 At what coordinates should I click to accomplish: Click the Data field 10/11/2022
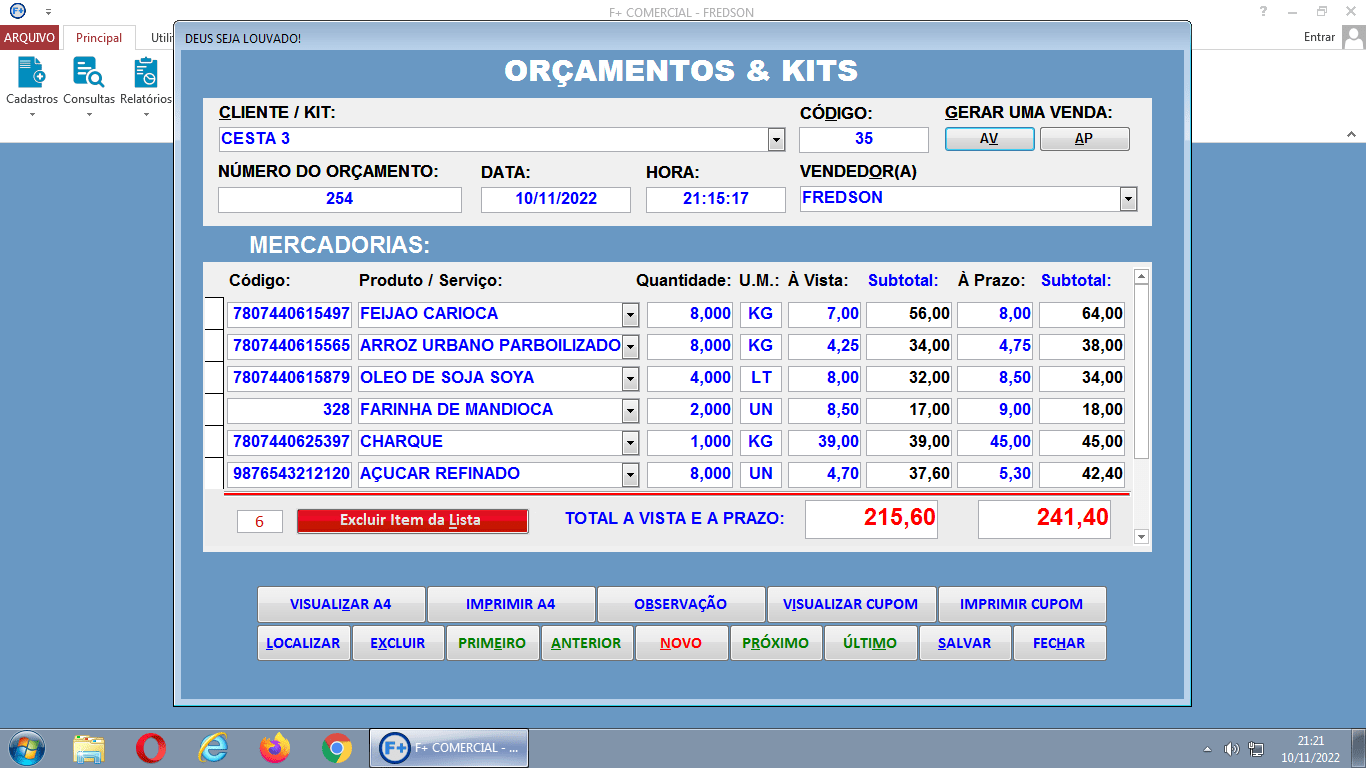[x=556, y=199]
